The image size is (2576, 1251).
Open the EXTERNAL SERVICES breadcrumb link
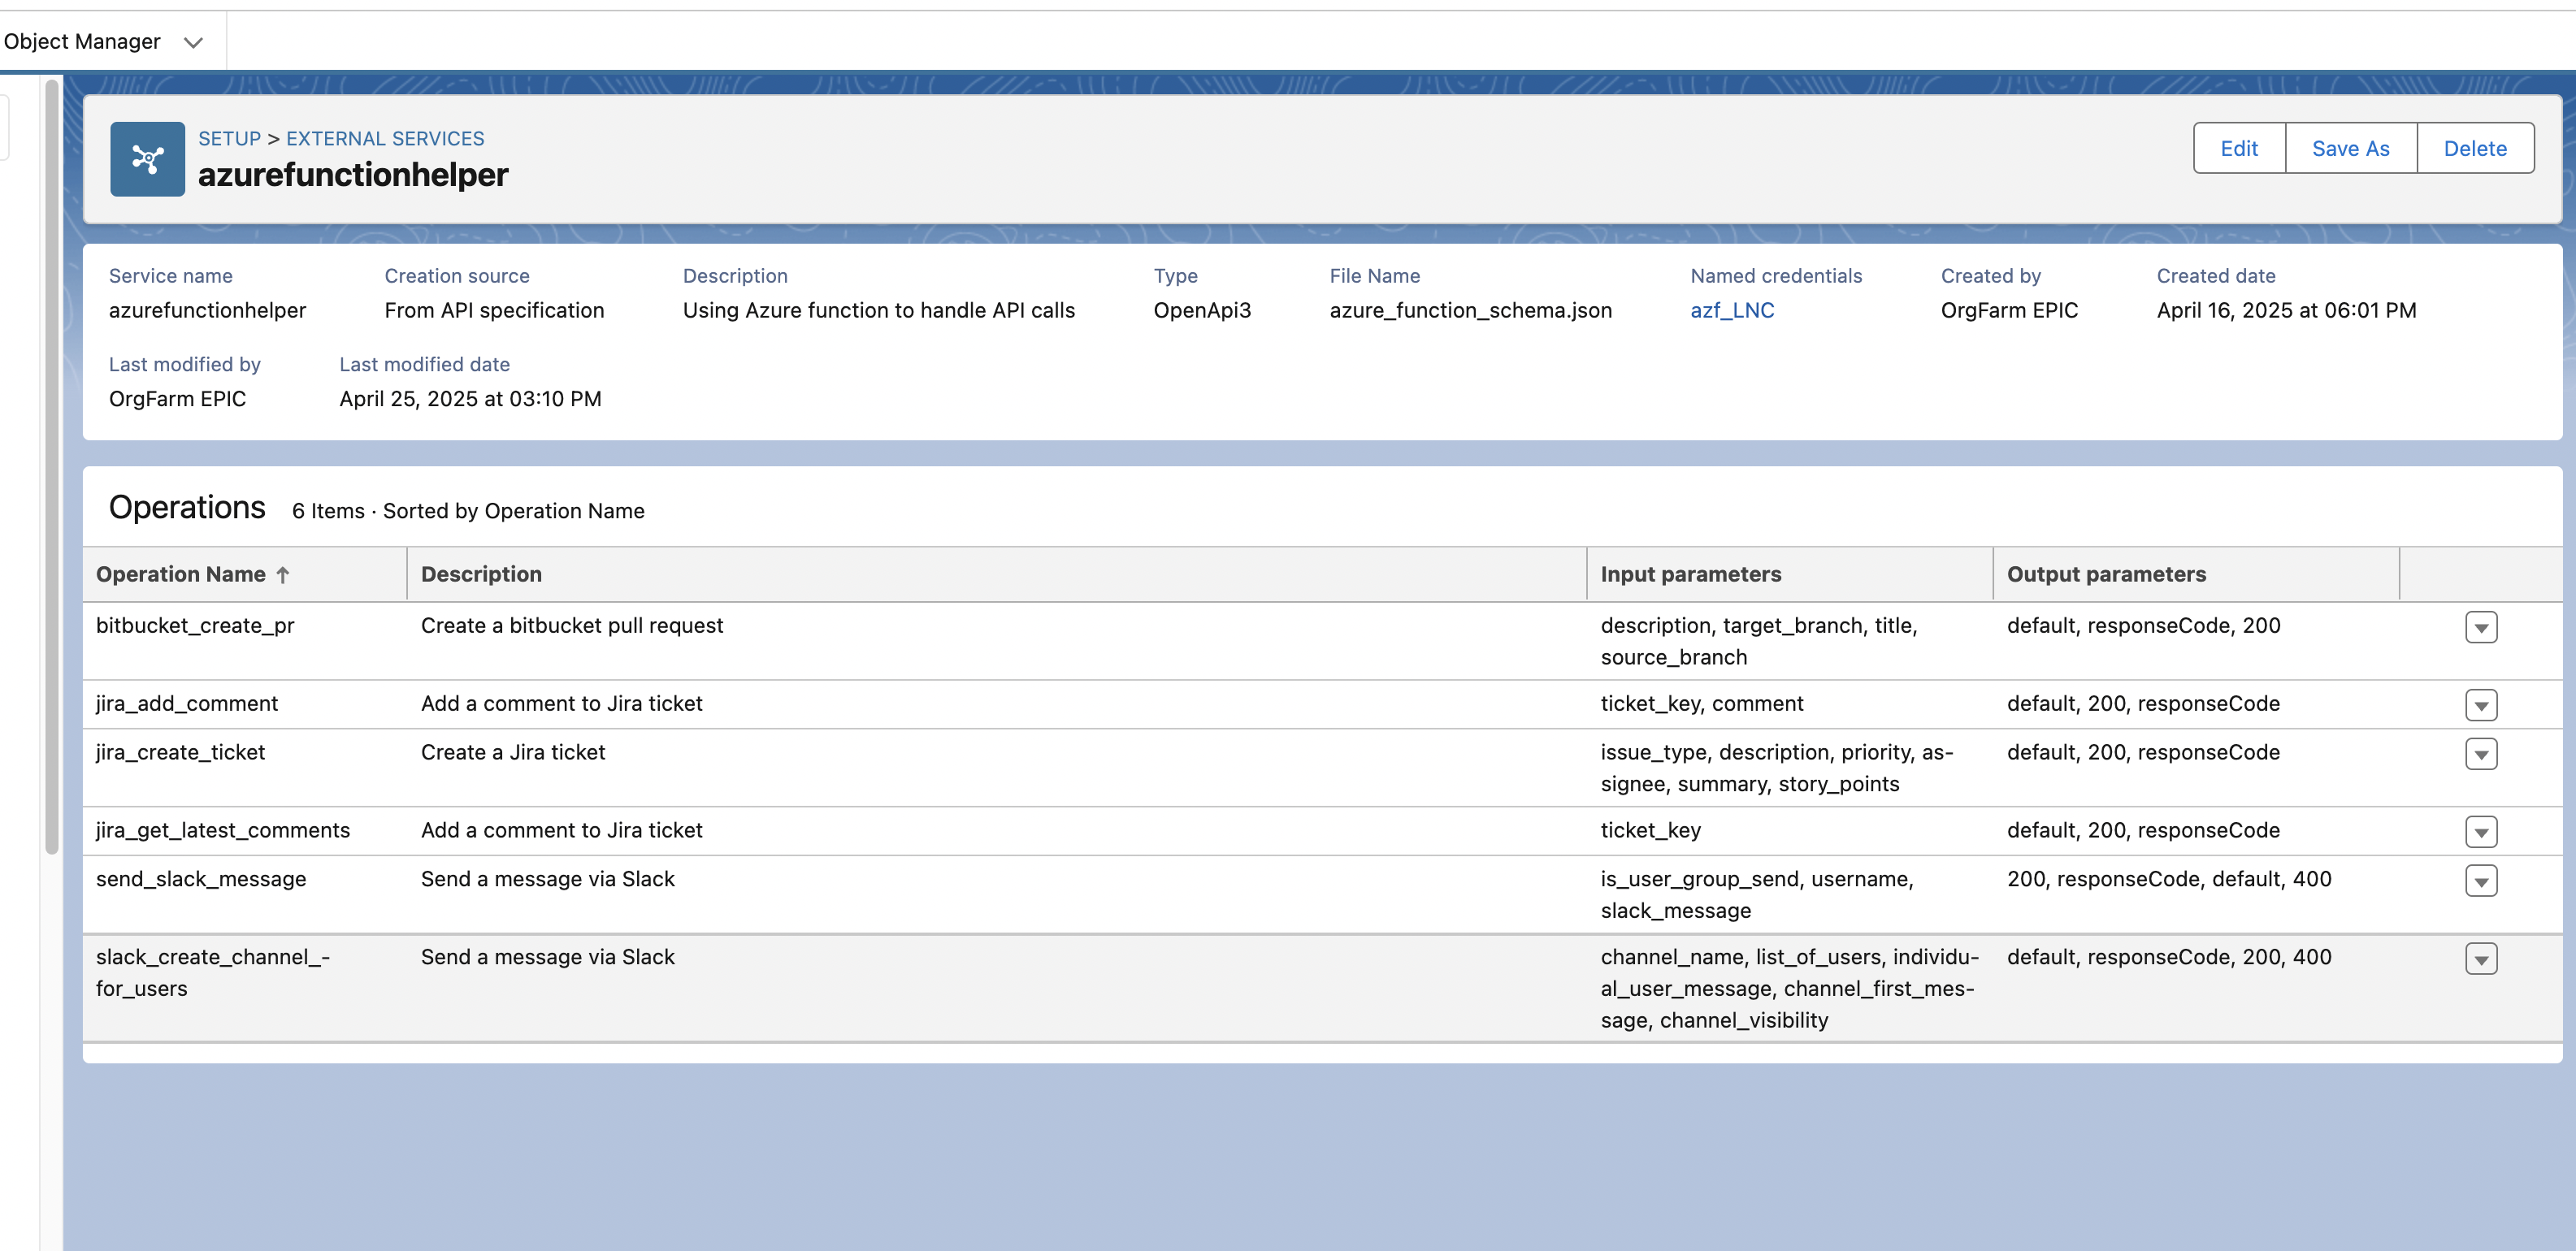pos(385,138)
